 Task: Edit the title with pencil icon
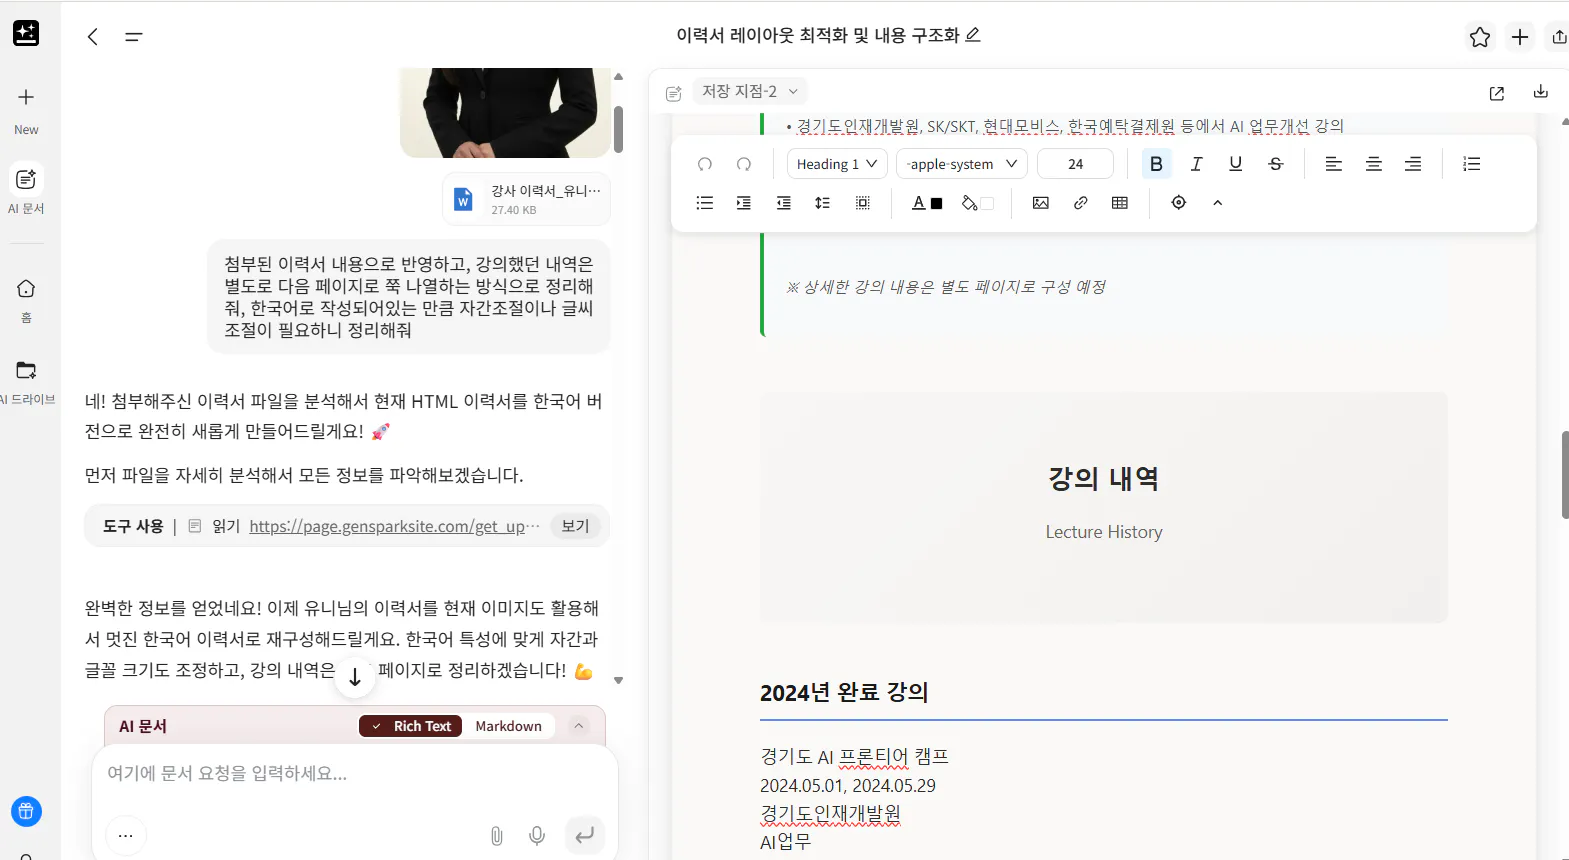point(973,35)
